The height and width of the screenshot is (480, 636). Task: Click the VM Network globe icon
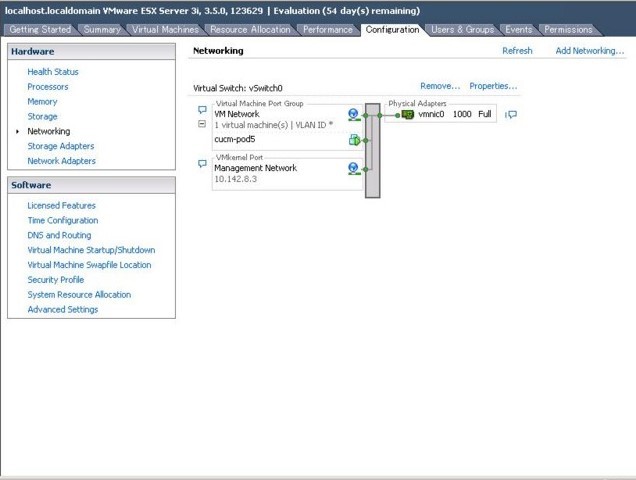(354, 114)
